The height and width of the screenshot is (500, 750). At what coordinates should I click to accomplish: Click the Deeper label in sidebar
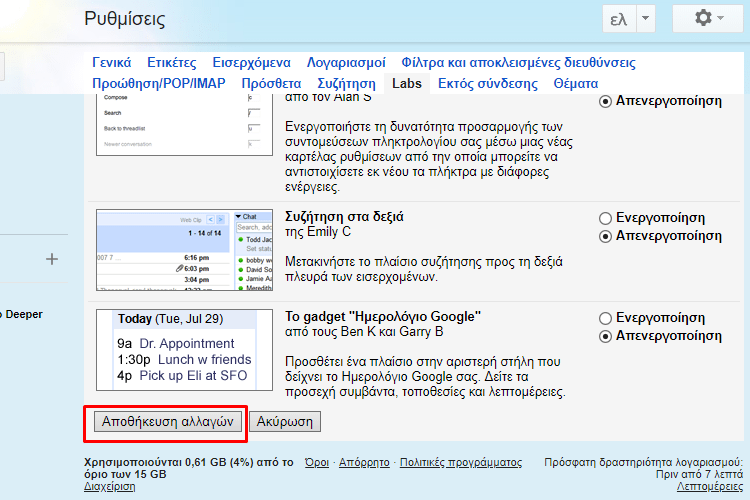24,314
